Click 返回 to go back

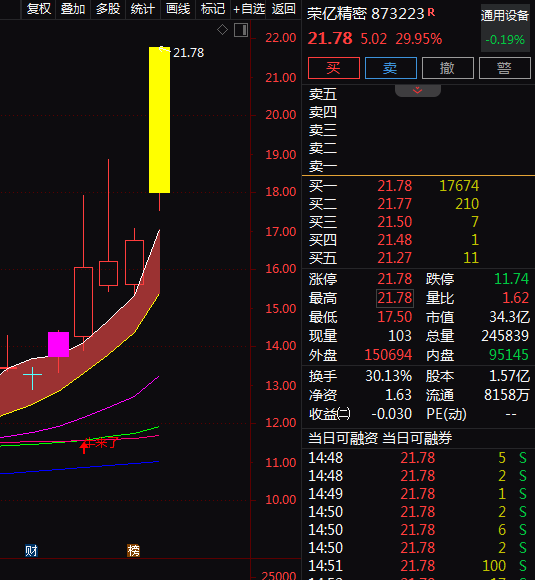(283, 9)
